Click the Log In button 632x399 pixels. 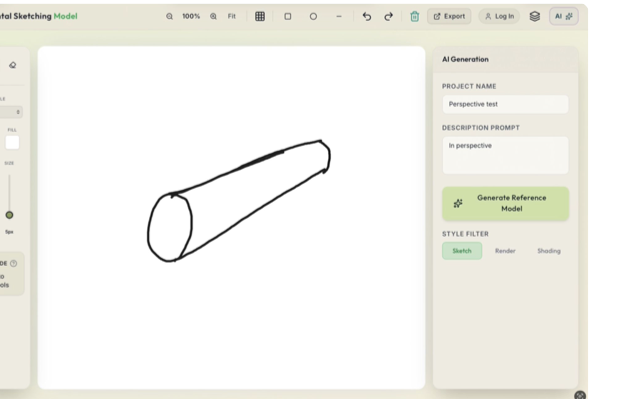tap(499, 17)
